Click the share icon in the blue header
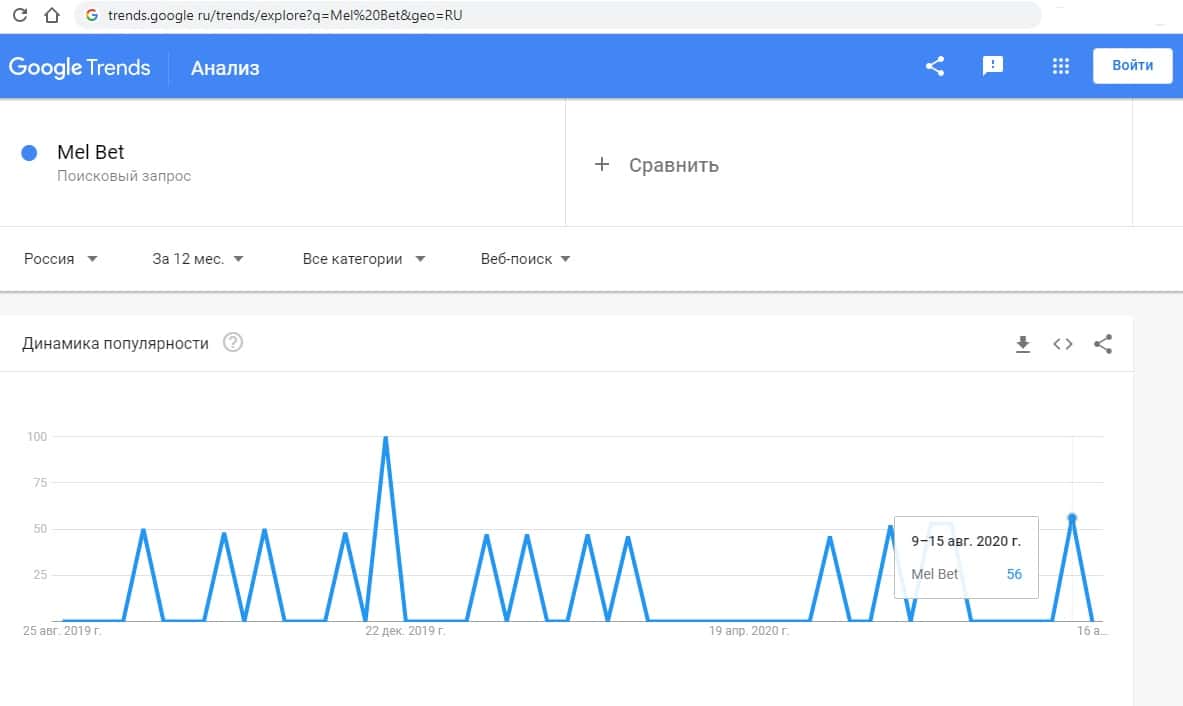This screenshot has height=706, width=1183. click(x=935, y=67)
